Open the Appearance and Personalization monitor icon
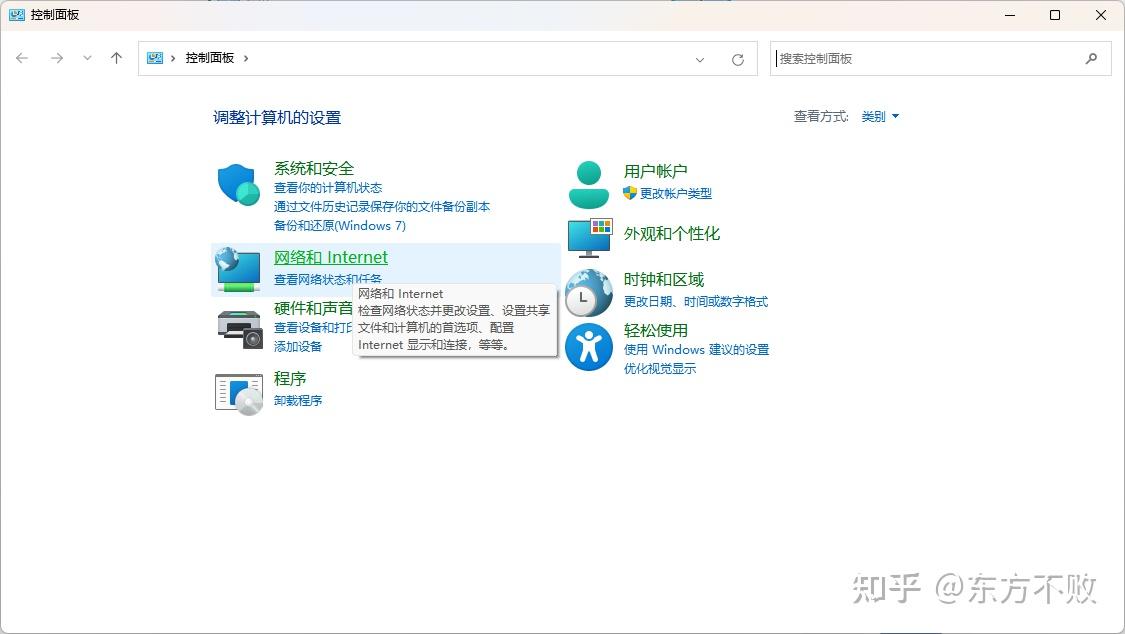The width and height of the screenshot is (1125, 634). coord(589,238)
